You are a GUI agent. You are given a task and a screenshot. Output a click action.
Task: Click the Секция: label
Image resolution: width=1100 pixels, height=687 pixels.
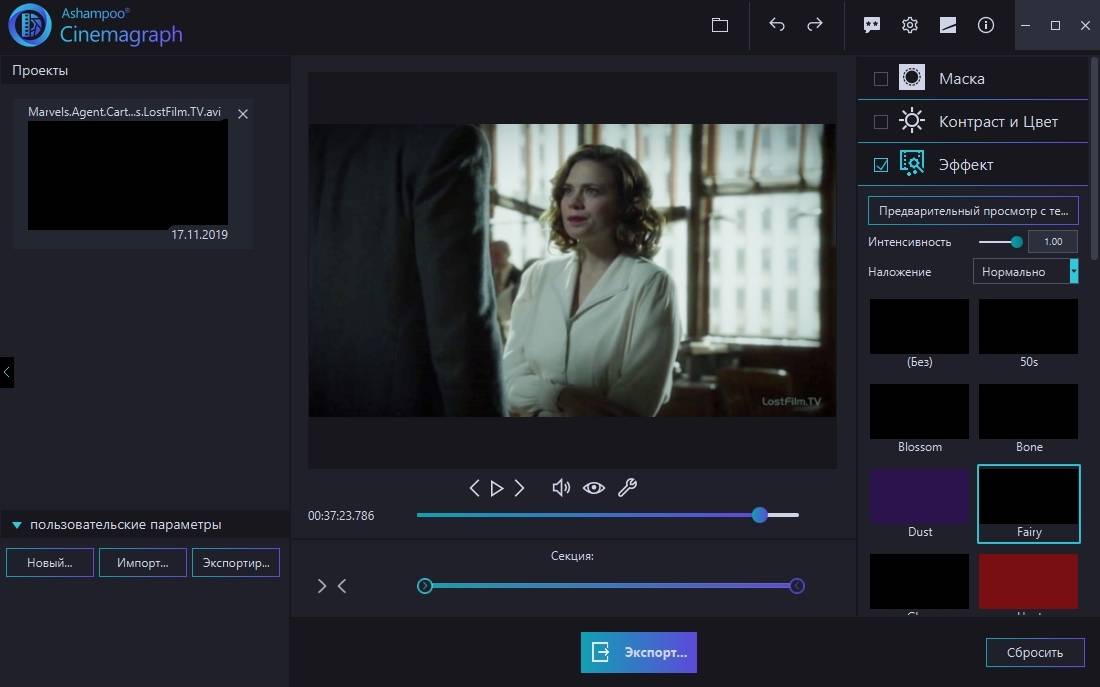(572, 556)
